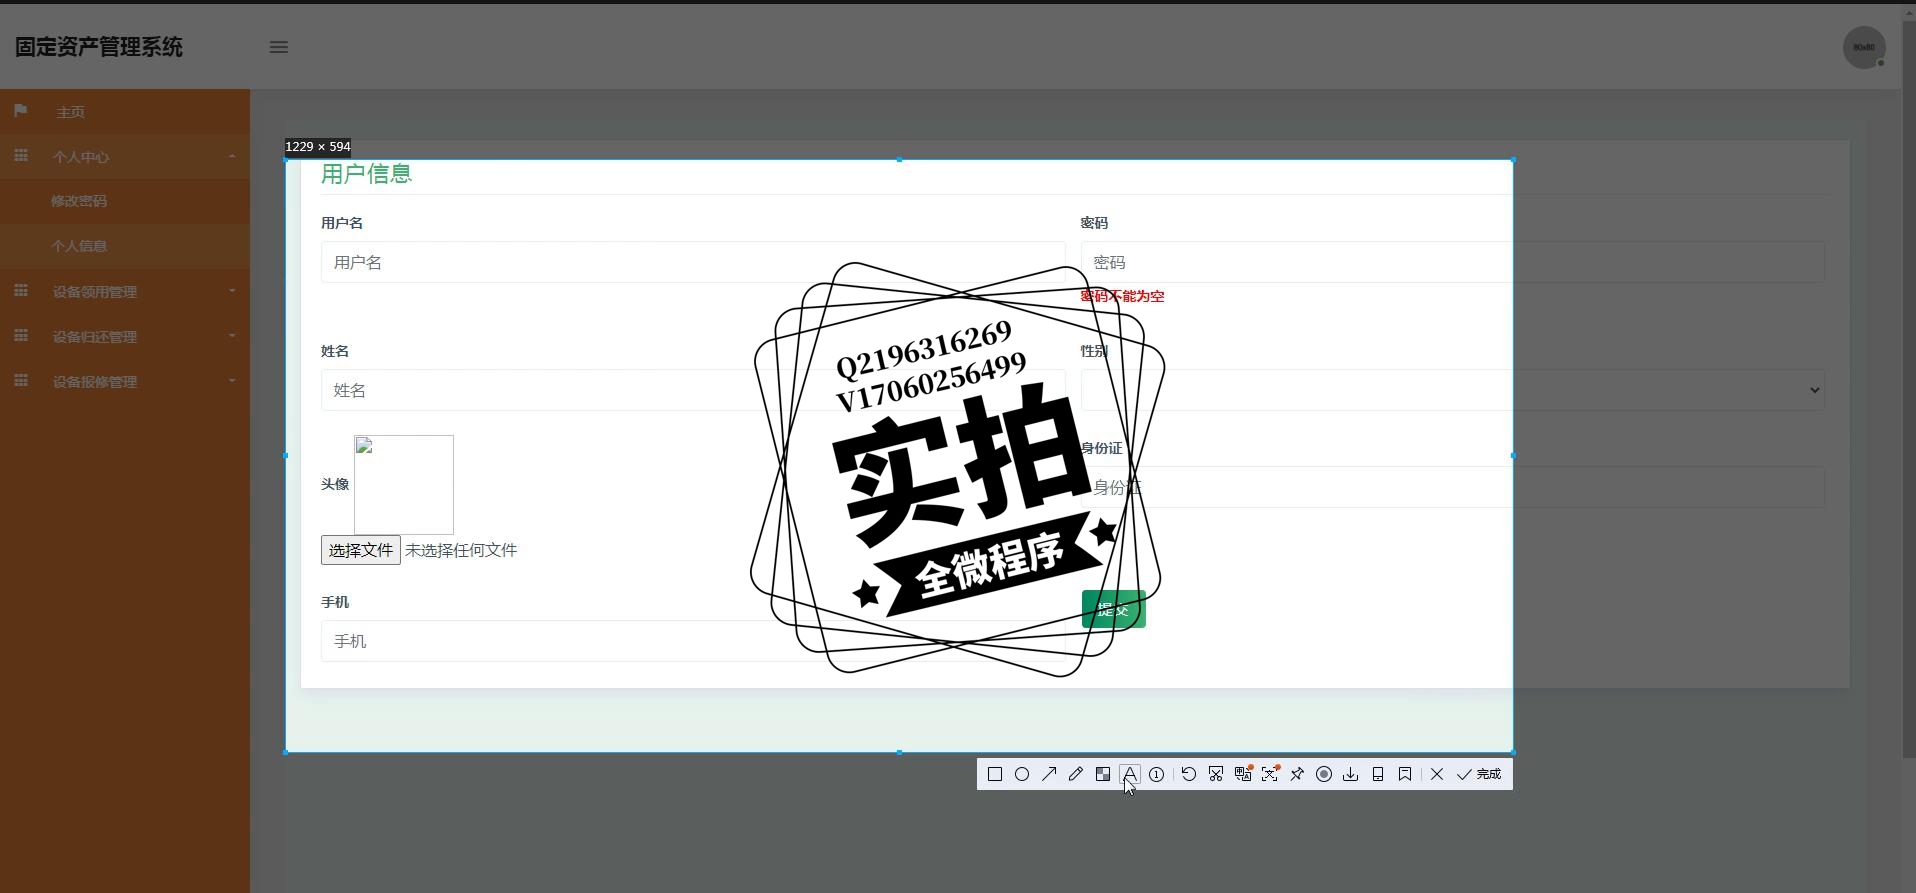Cancel the screenshot with X icon
1916x893 pixels.
pyautogui.click(x=1437, y=774)
